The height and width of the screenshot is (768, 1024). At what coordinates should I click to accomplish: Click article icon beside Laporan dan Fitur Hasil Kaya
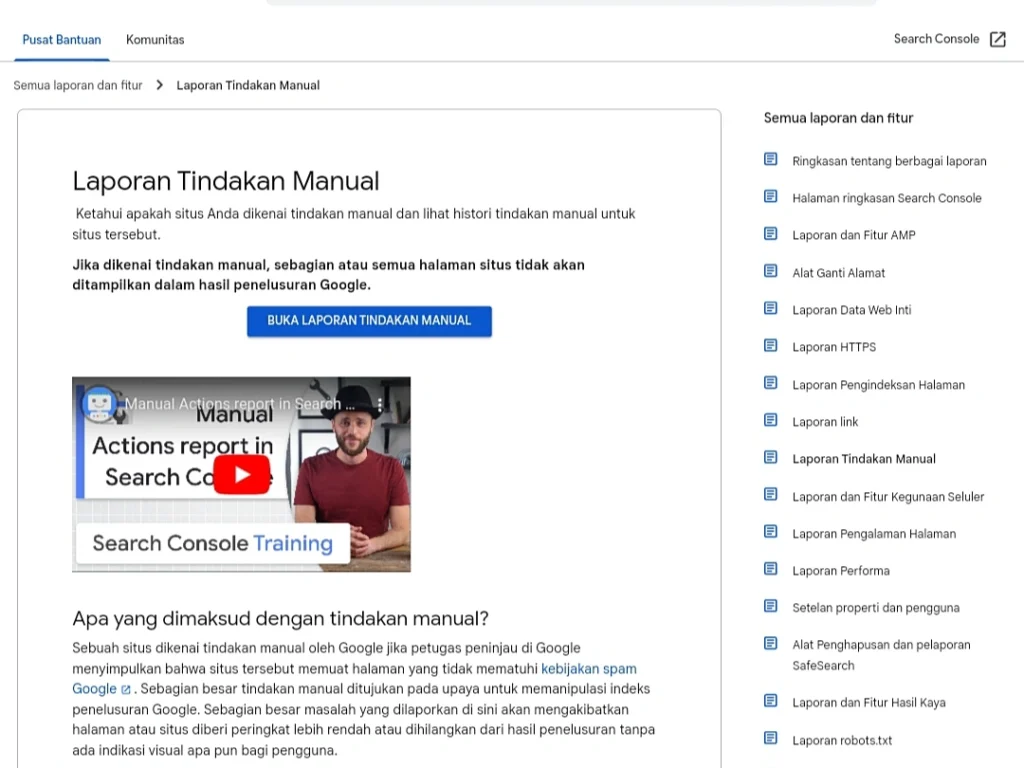click(771, 701)
